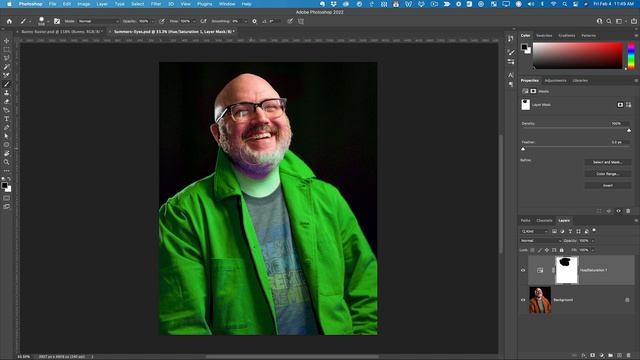Select the Zoom tool

point(7,162)
